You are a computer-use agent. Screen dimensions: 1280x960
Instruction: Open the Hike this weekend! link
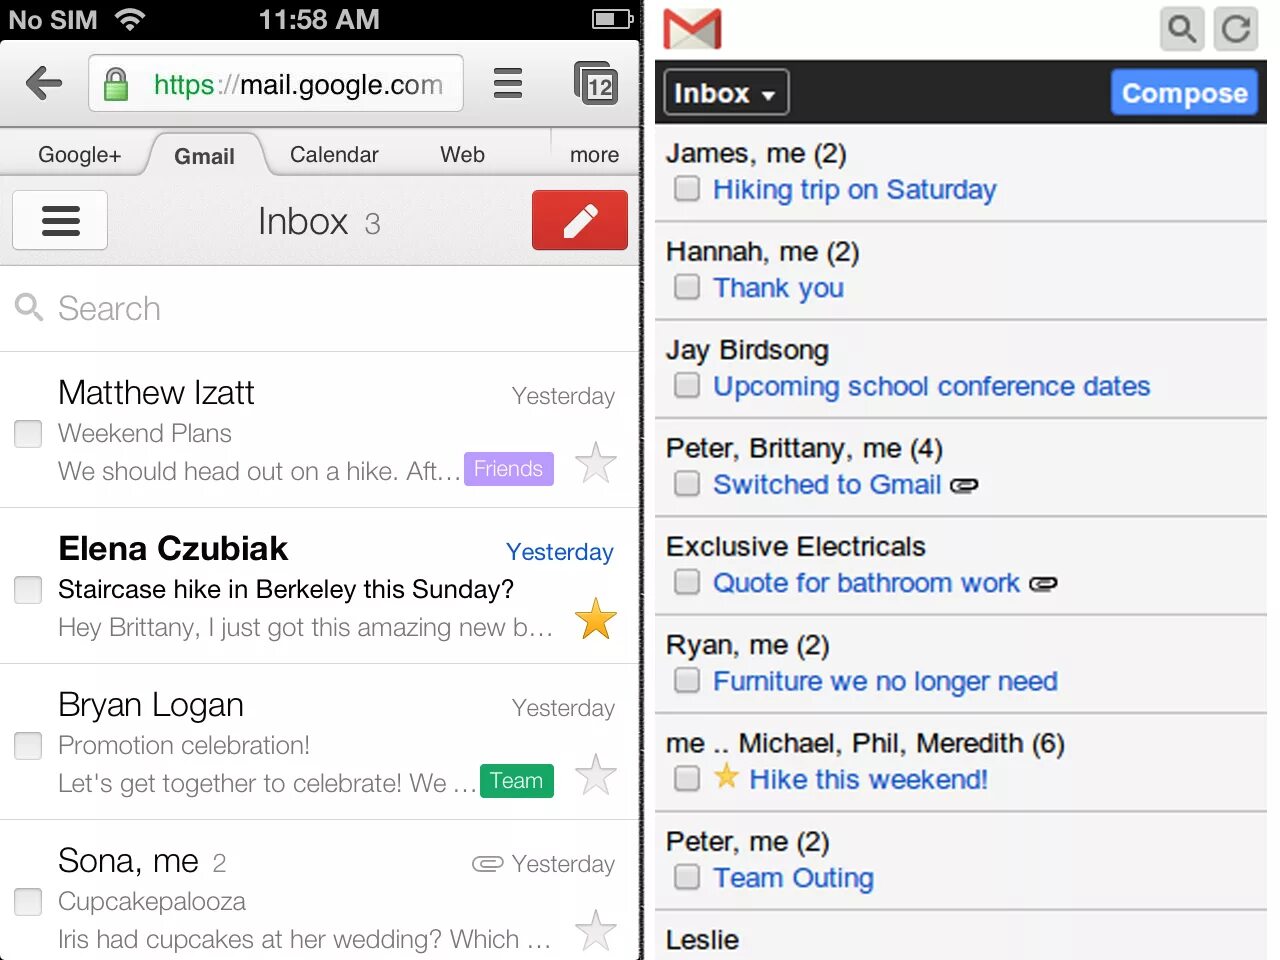(868, 779)
